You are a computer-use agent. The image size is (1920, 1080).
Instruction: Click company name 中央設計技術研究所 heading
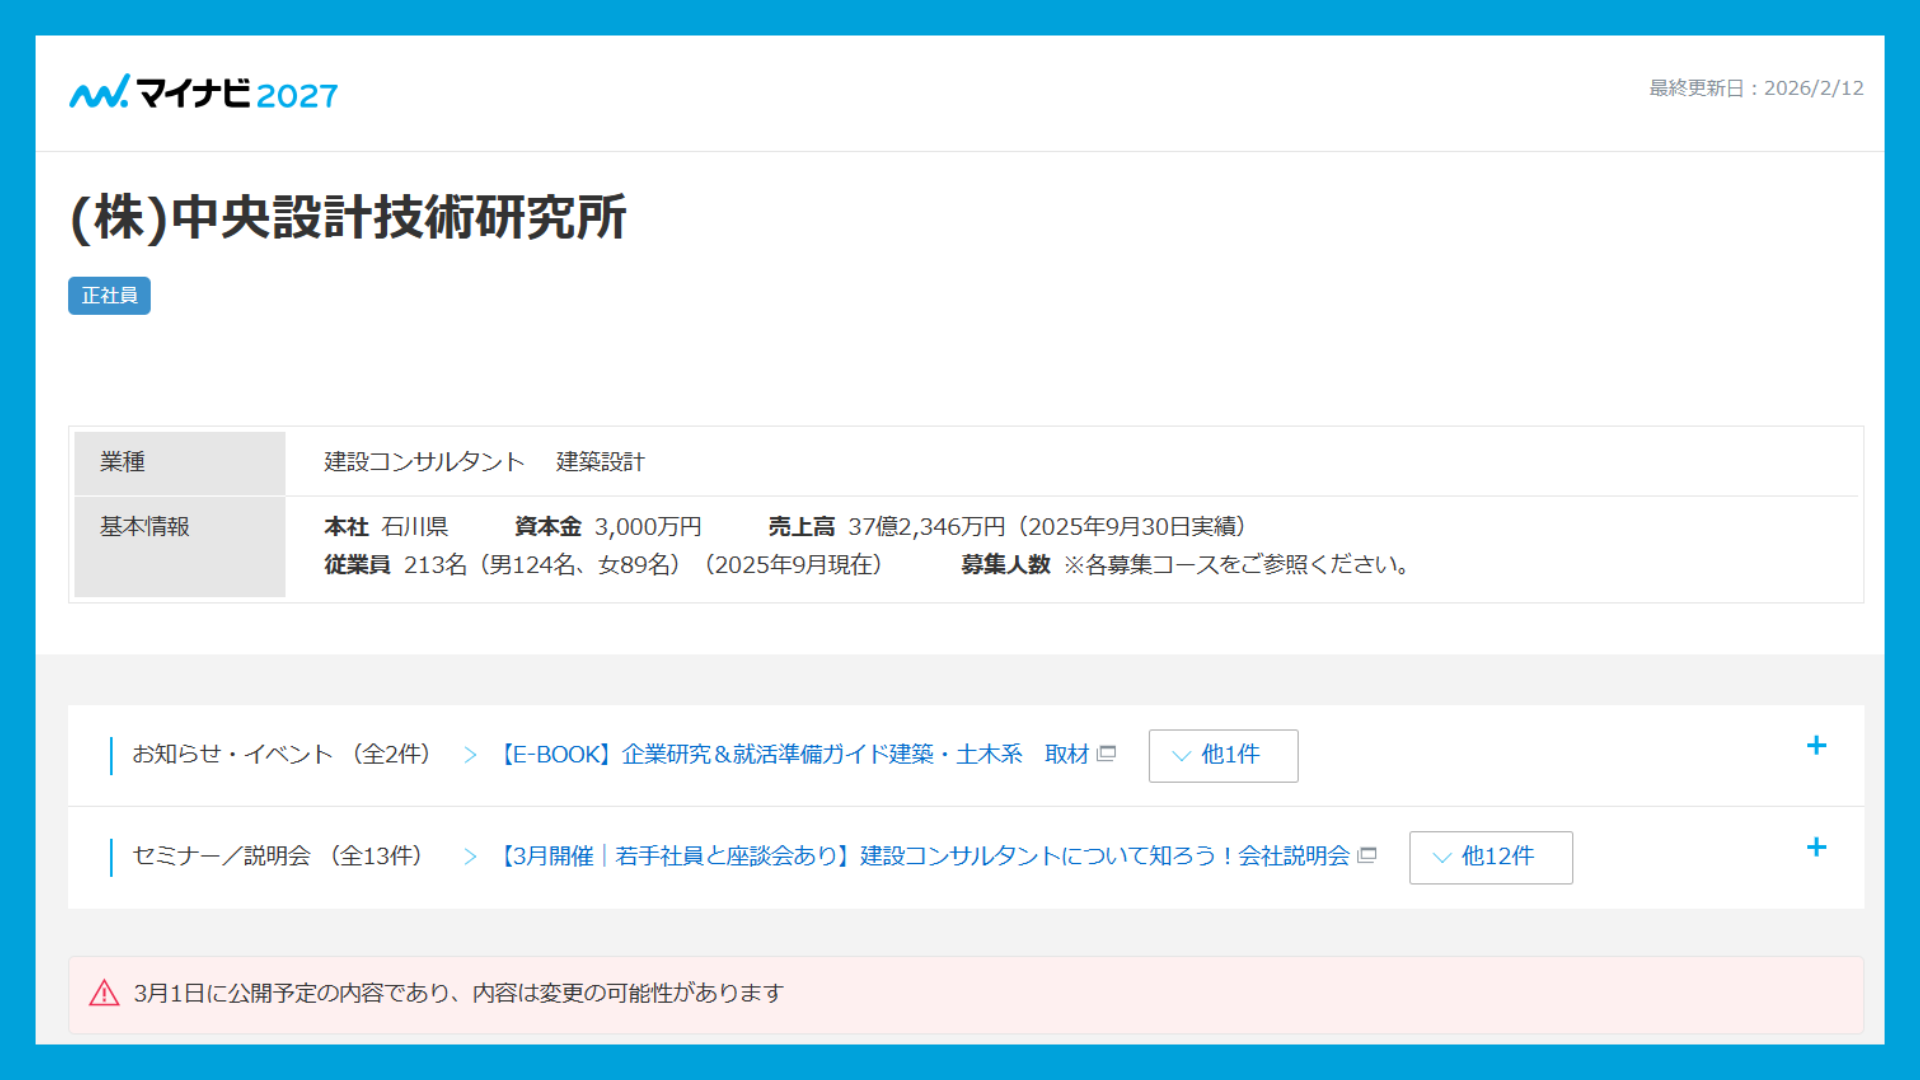[348, 217]
